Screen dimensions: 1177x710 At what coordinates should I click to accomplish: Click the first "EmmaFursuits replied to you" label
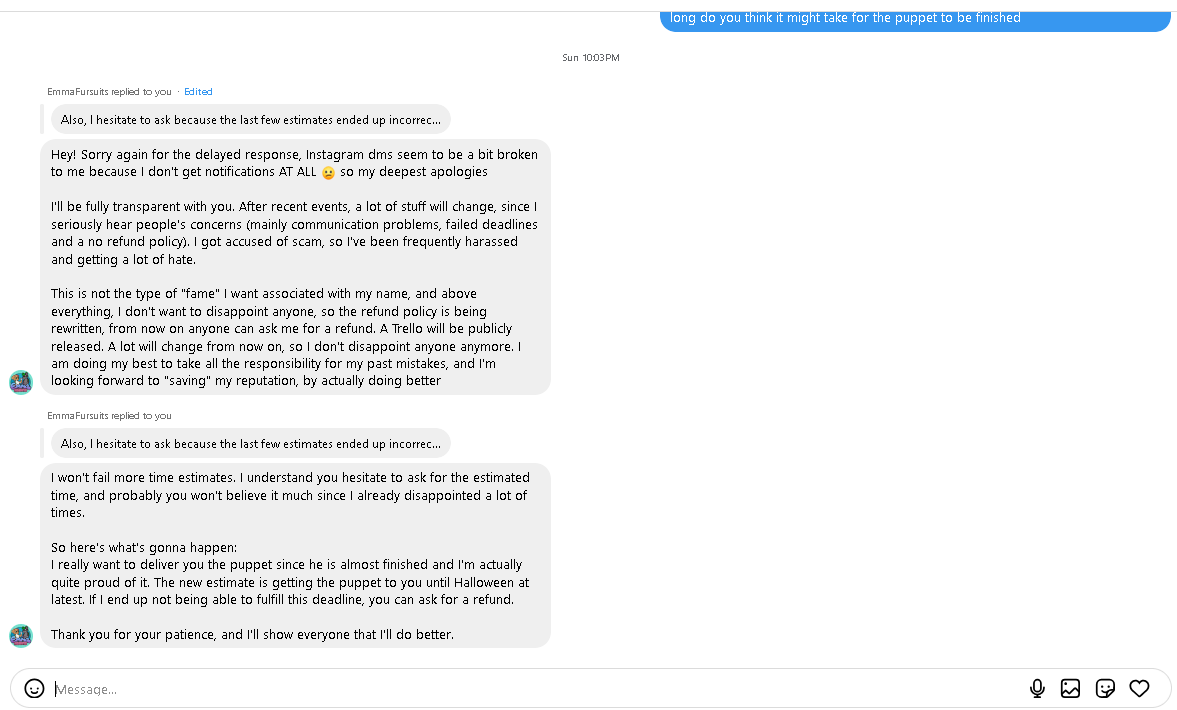pyautogui.click(x=109, y=92)
